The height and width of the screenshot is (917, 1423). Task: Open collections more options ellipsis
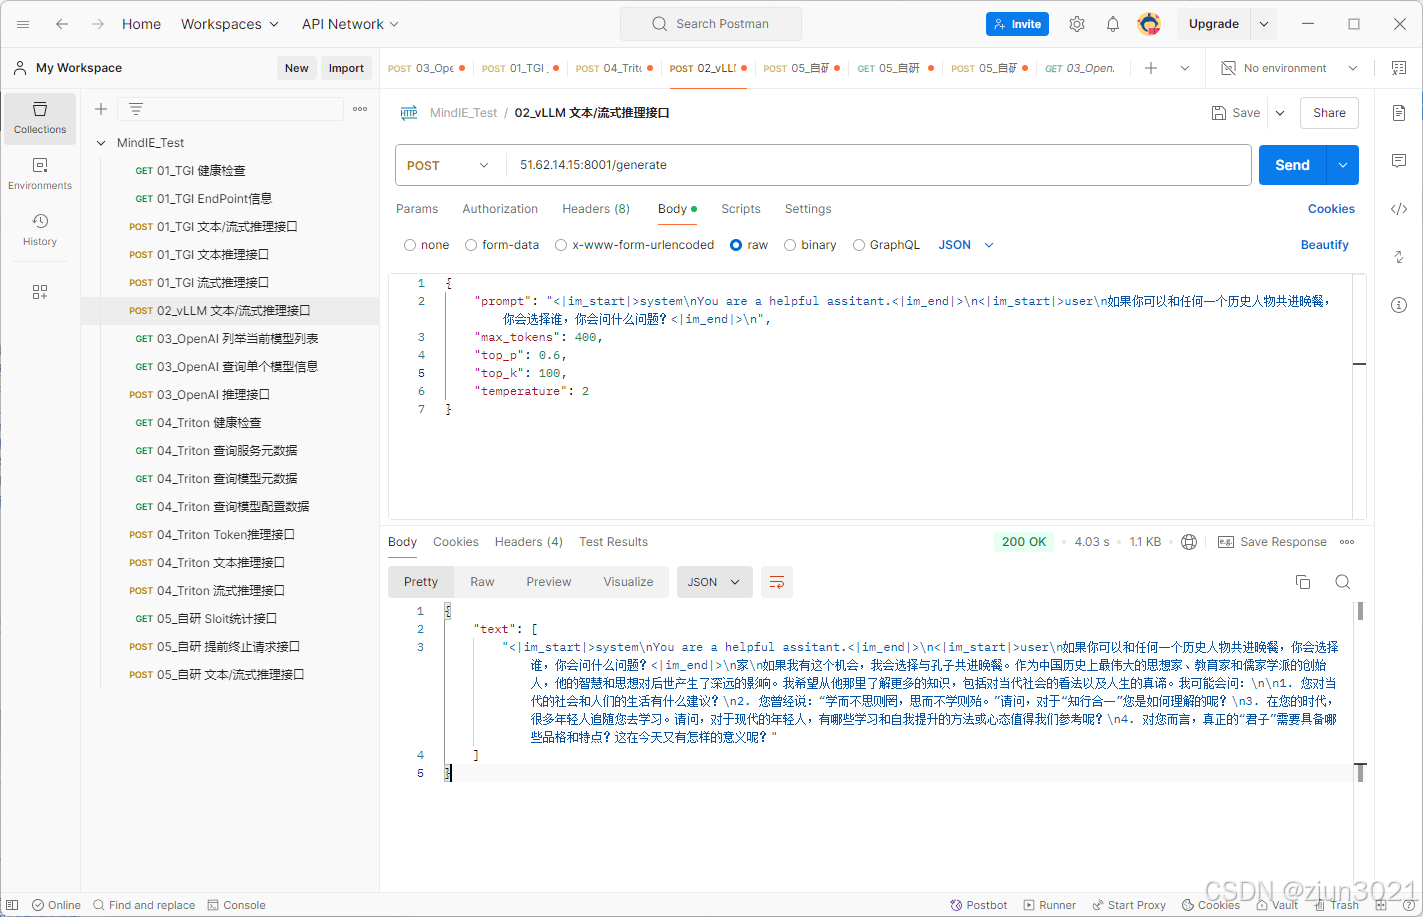[x=360, y=109]
